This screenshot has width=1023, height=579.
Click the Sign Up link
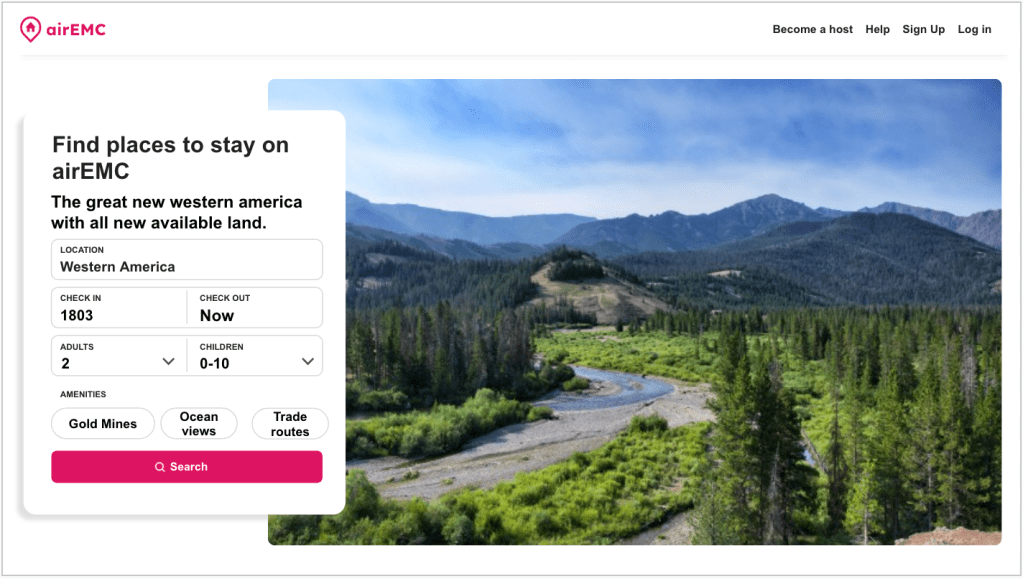click(x=923, y=30)
